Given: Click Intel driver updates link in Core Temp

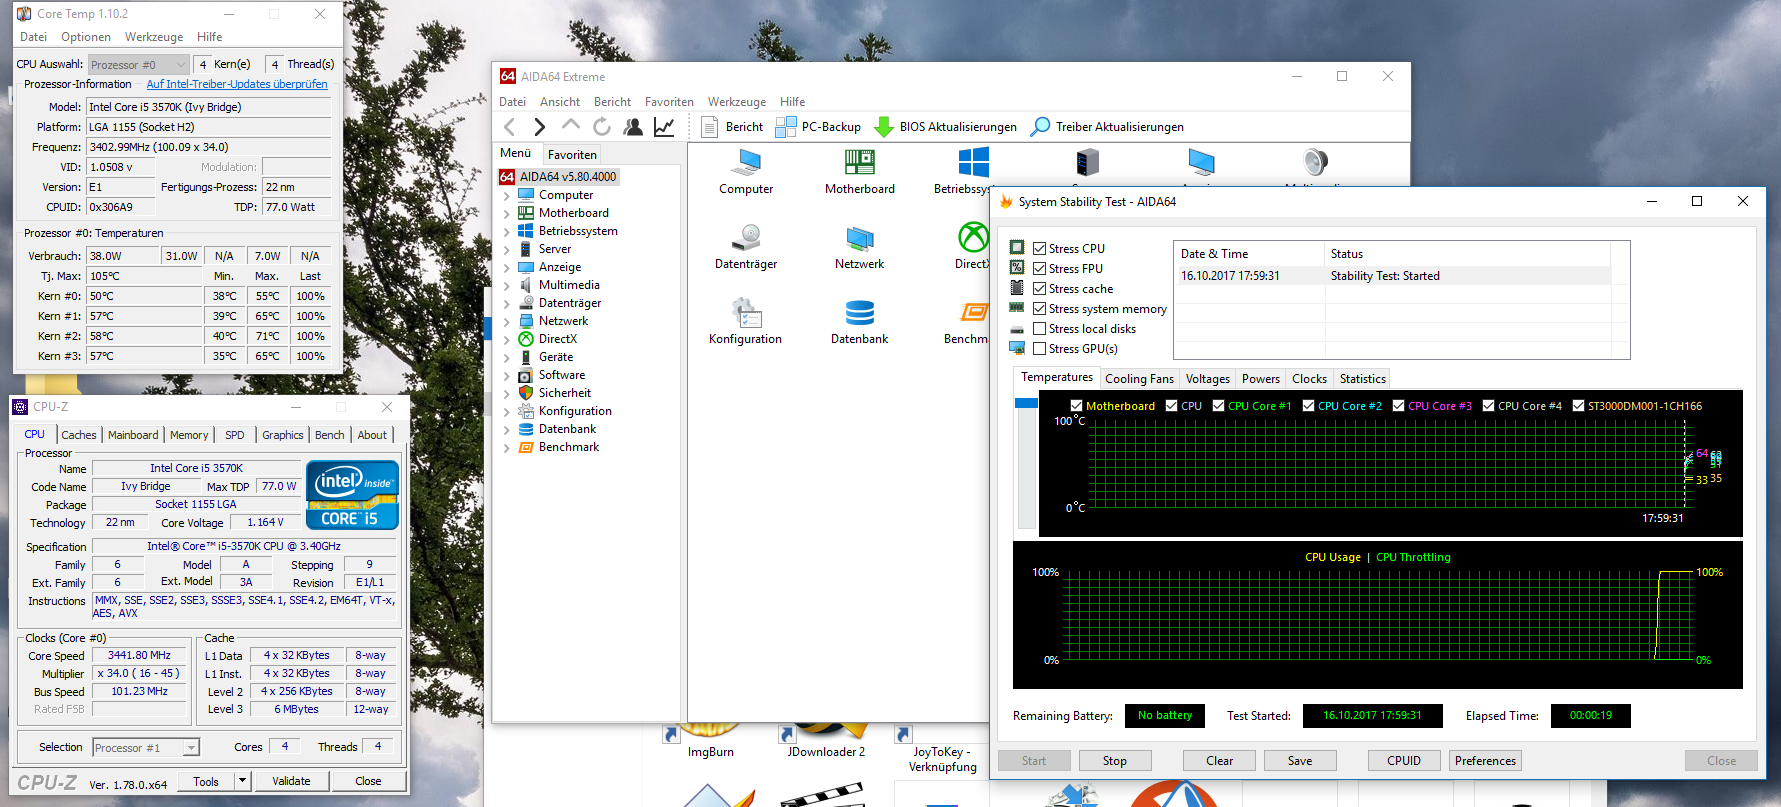Looking at the screenshot, I should (x=237, y=84).
